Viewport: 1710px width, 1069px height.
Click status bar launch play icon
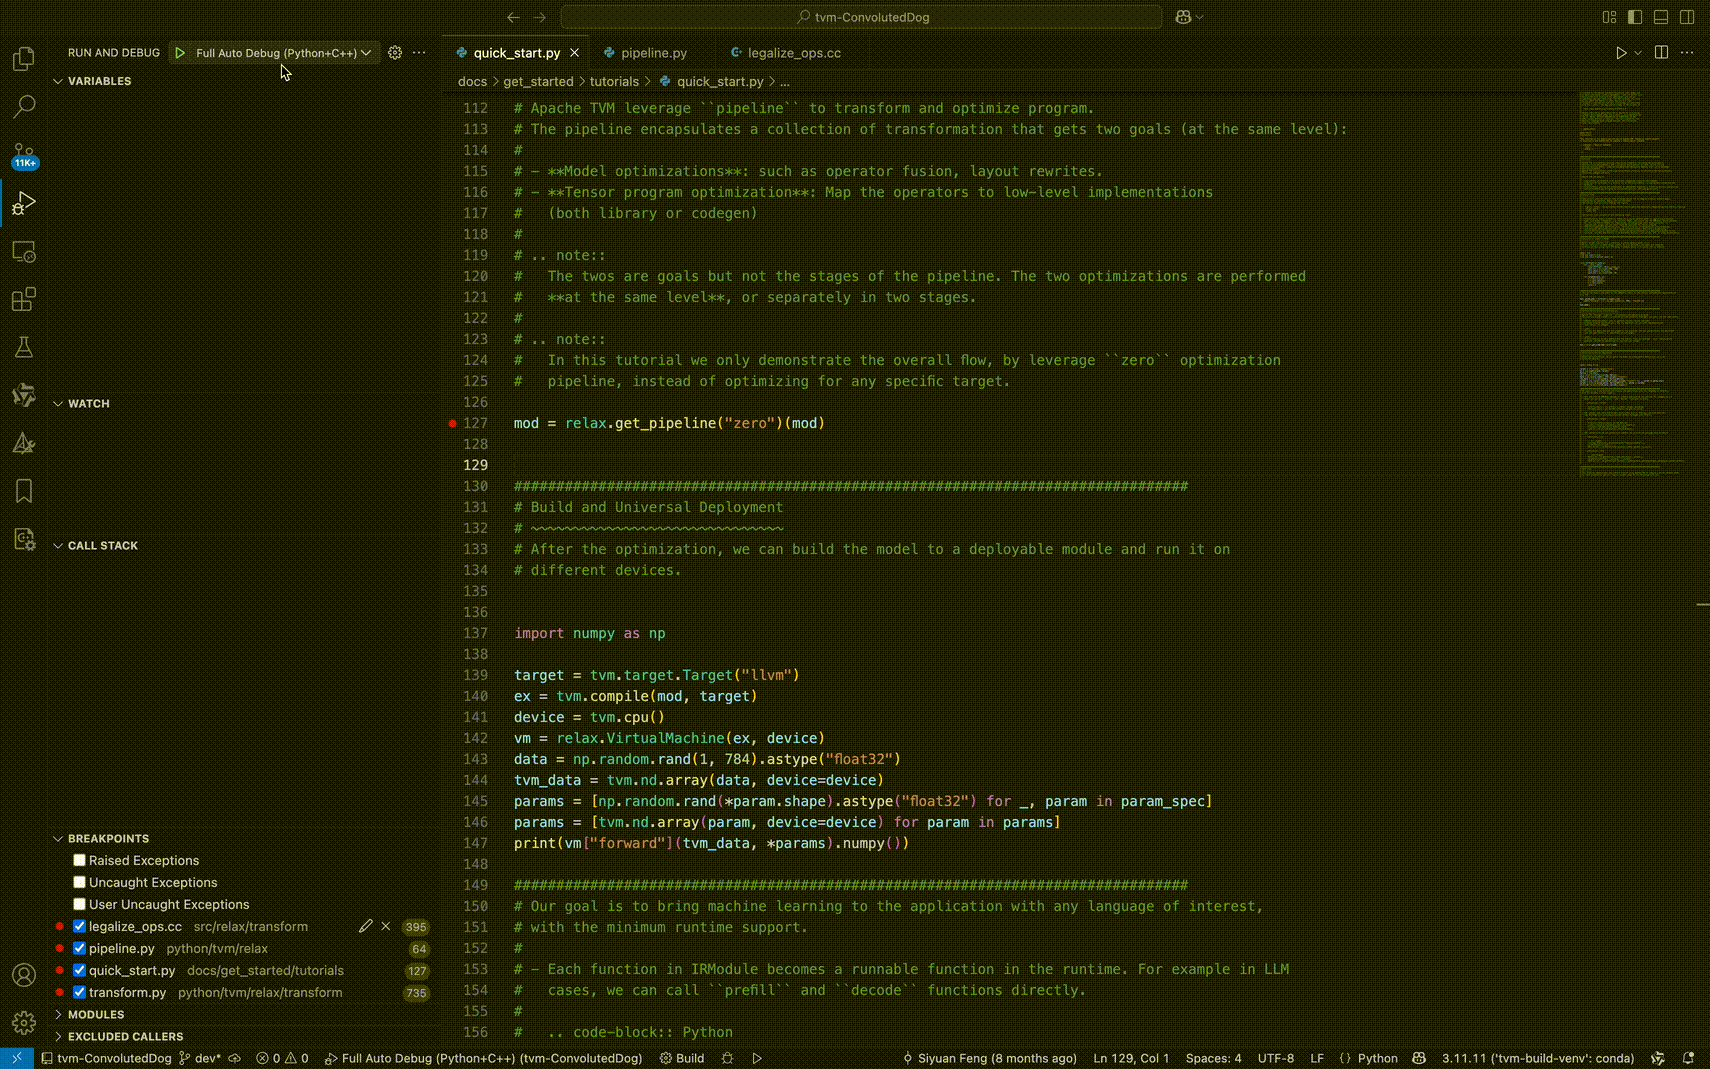pyautogui.click(x=757, y=1058)
